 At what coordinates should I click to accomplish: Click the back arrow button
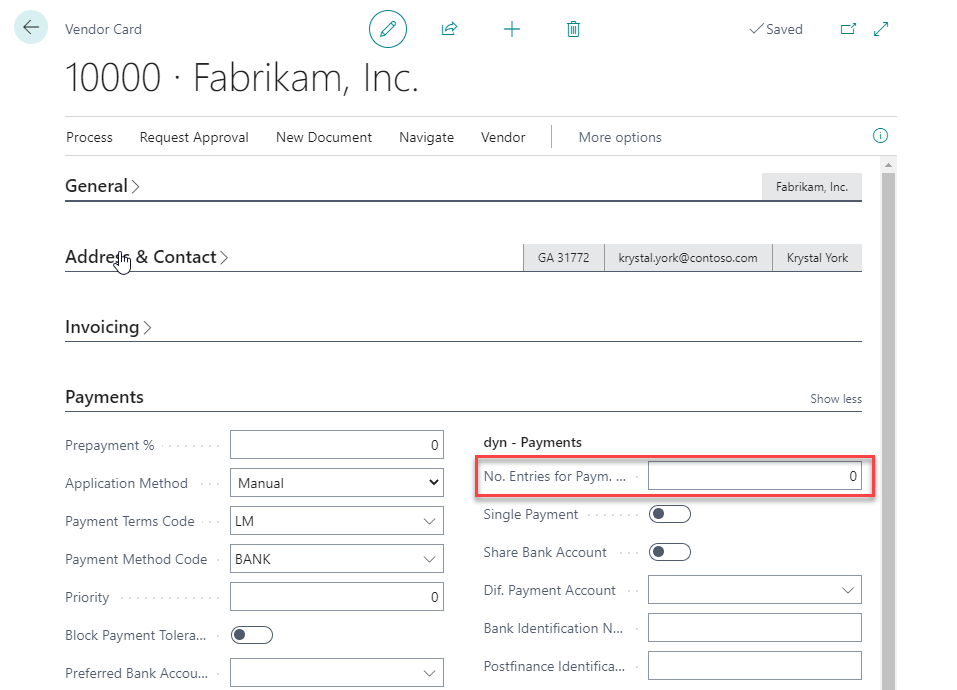tap(31, 28)
